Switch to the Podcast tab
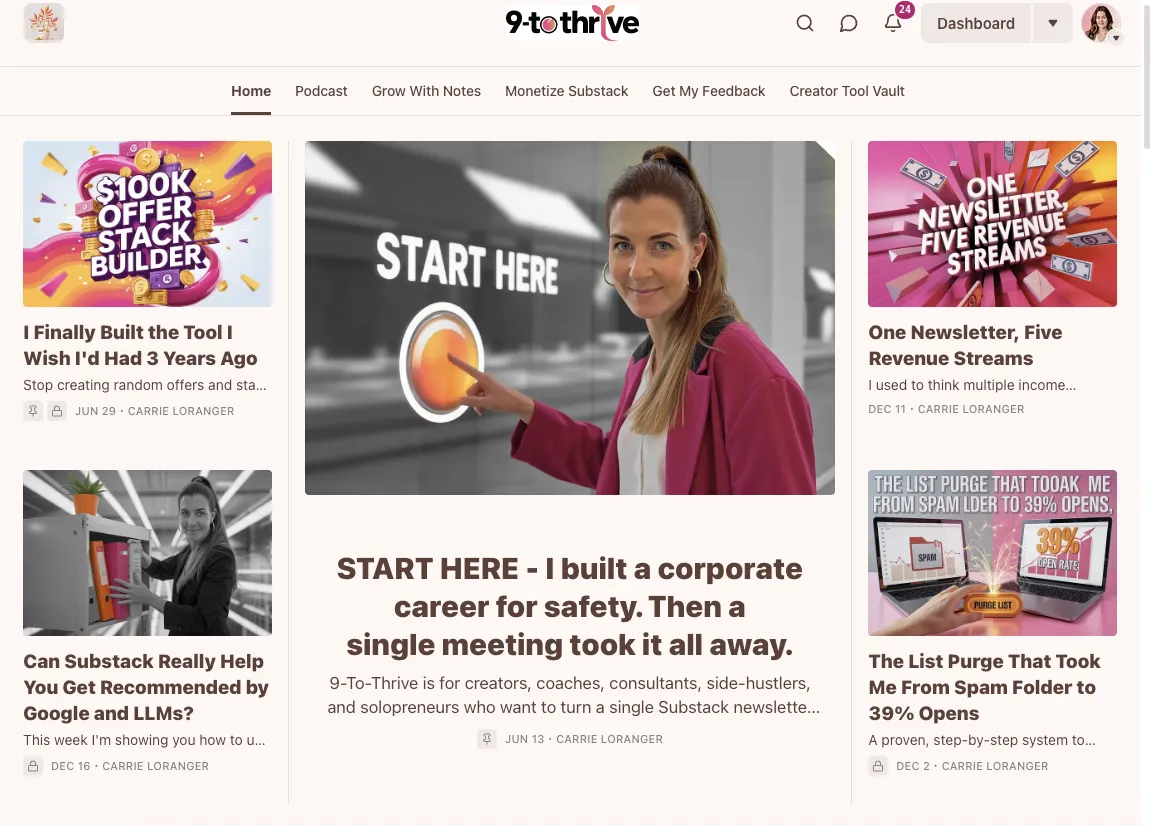The height and width of the screenshot is (826, 1151). click(321, 91)
